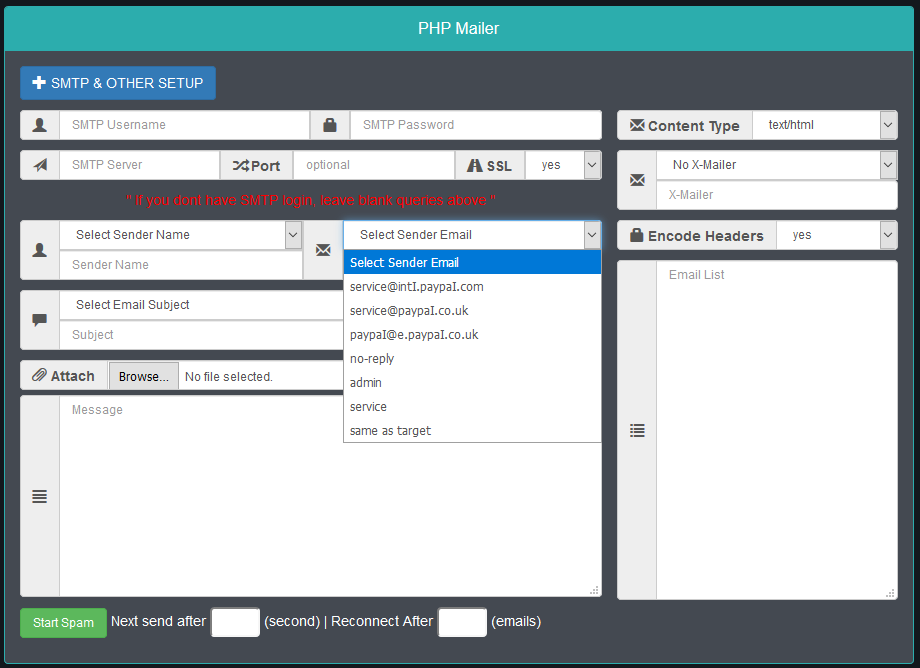The image size is (920, 668).
Task: Click the list icon left of Email List
Action: click(637, 430)
